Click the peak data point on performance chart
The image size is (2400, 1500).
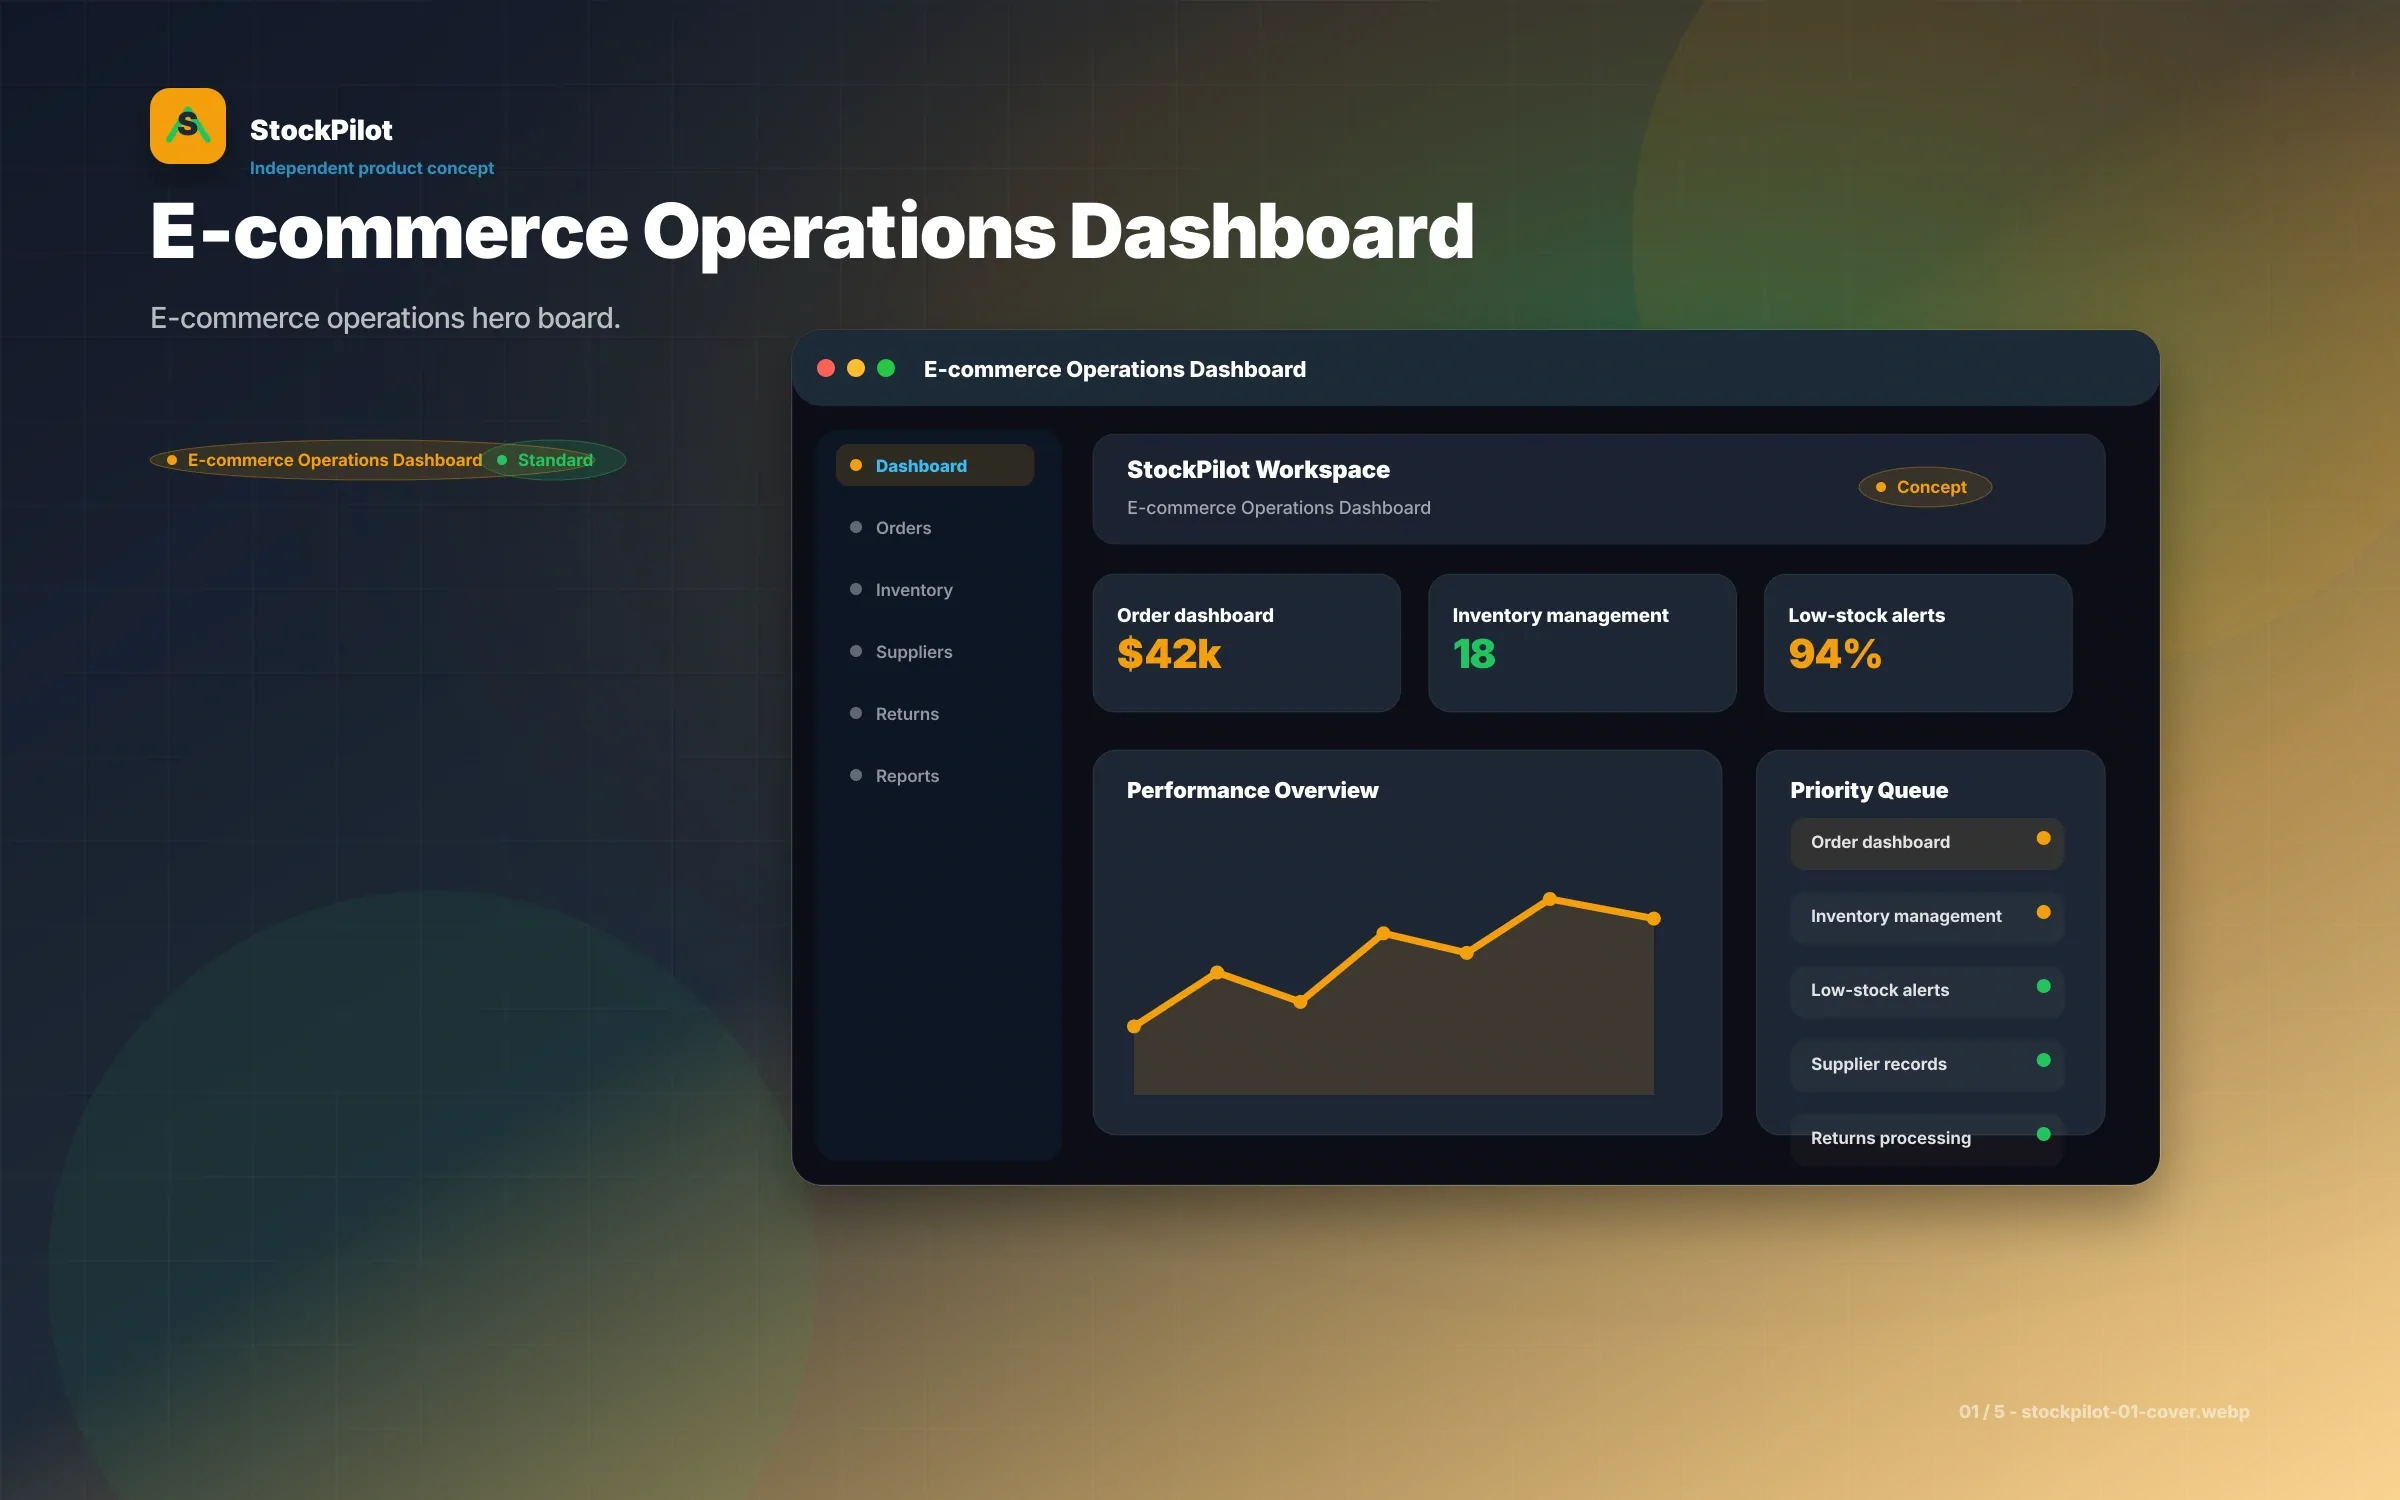[1549, 899]
